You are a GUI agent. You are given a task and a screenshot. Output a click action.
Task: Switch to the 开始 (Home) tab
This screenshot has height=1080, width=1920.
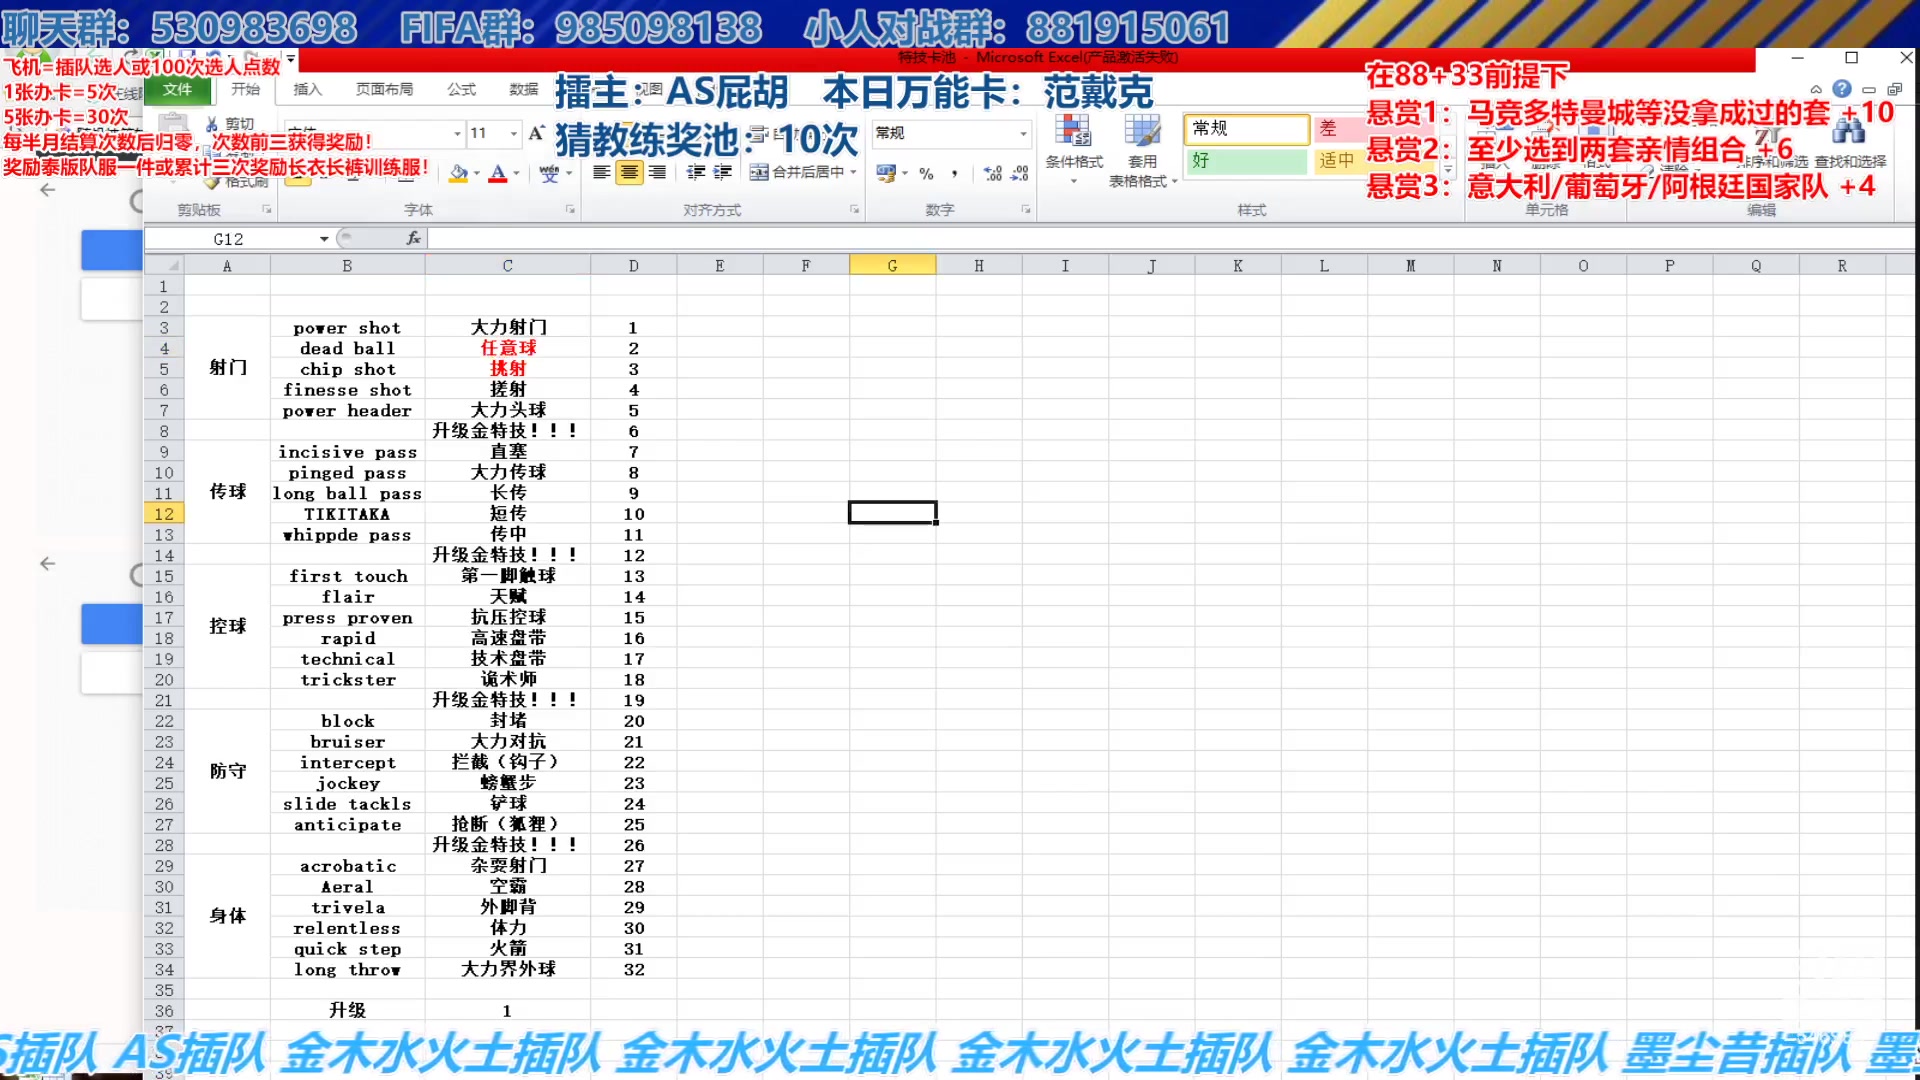pyautogui.click(x=245, y=90)
